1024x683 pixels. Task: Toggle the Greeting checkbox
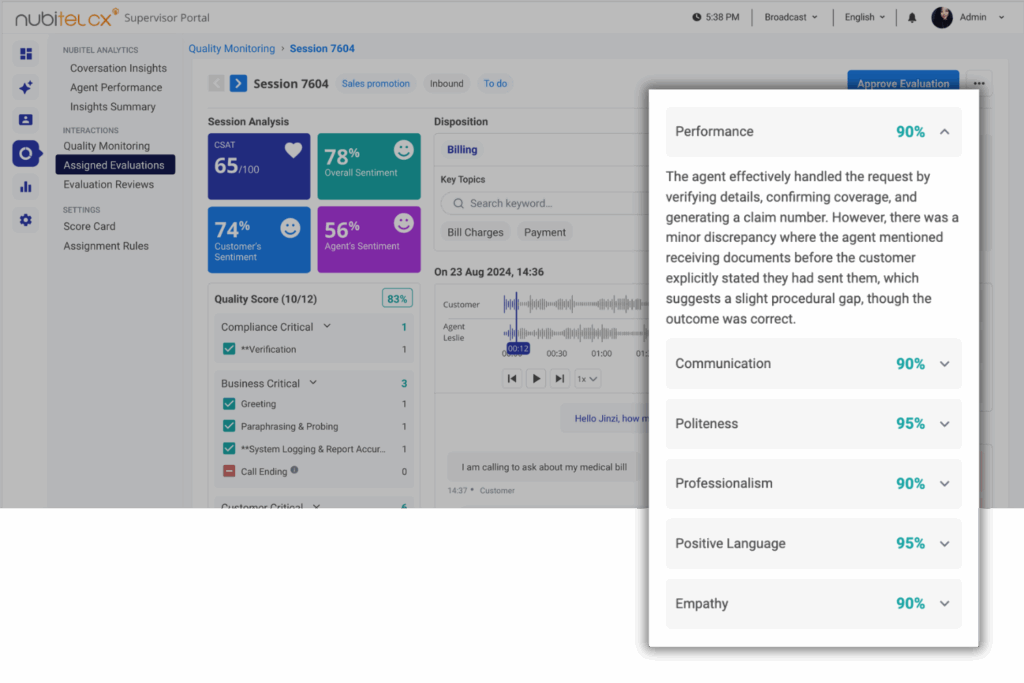pos(229,404)
